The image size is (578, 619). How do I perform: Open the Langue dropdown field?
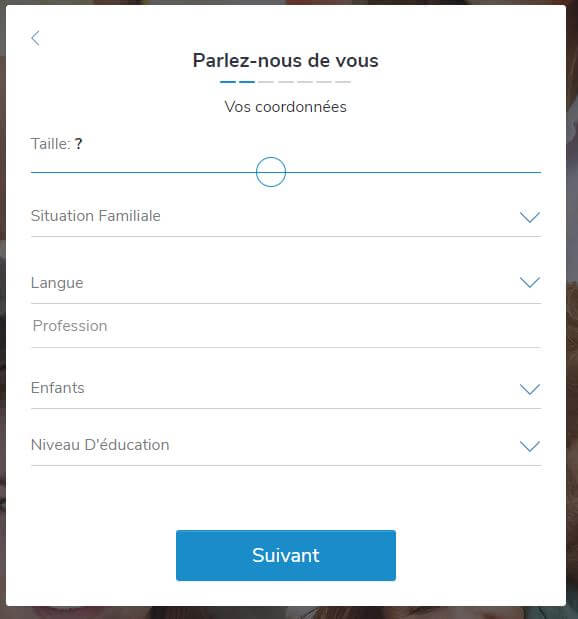(286, 283)
